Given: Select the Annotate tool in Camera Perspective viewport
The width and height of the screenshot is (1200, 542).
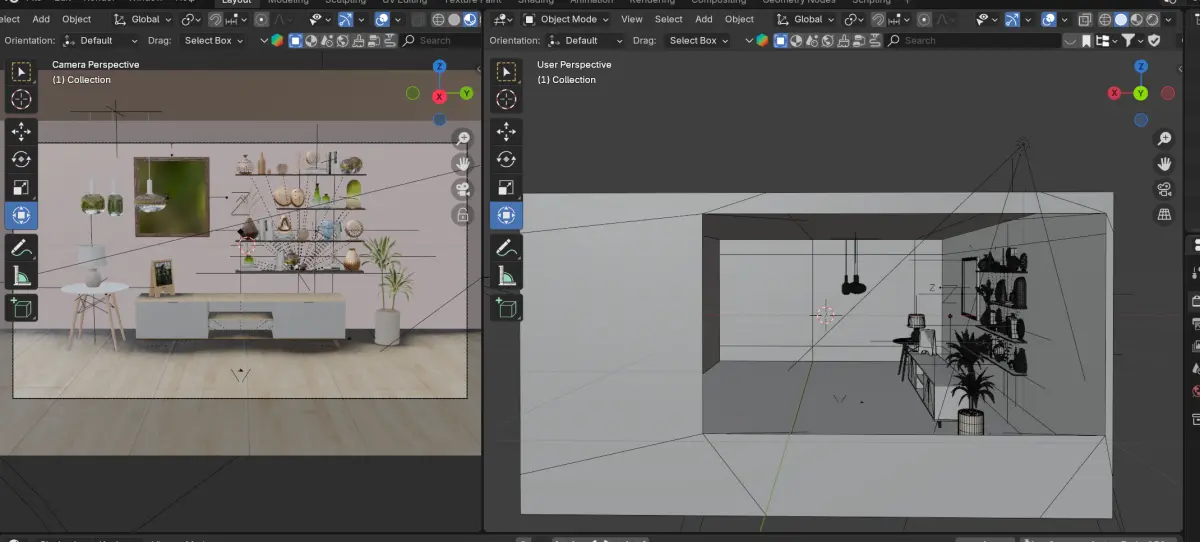Looking at the screenshot, I should (21, 247).
